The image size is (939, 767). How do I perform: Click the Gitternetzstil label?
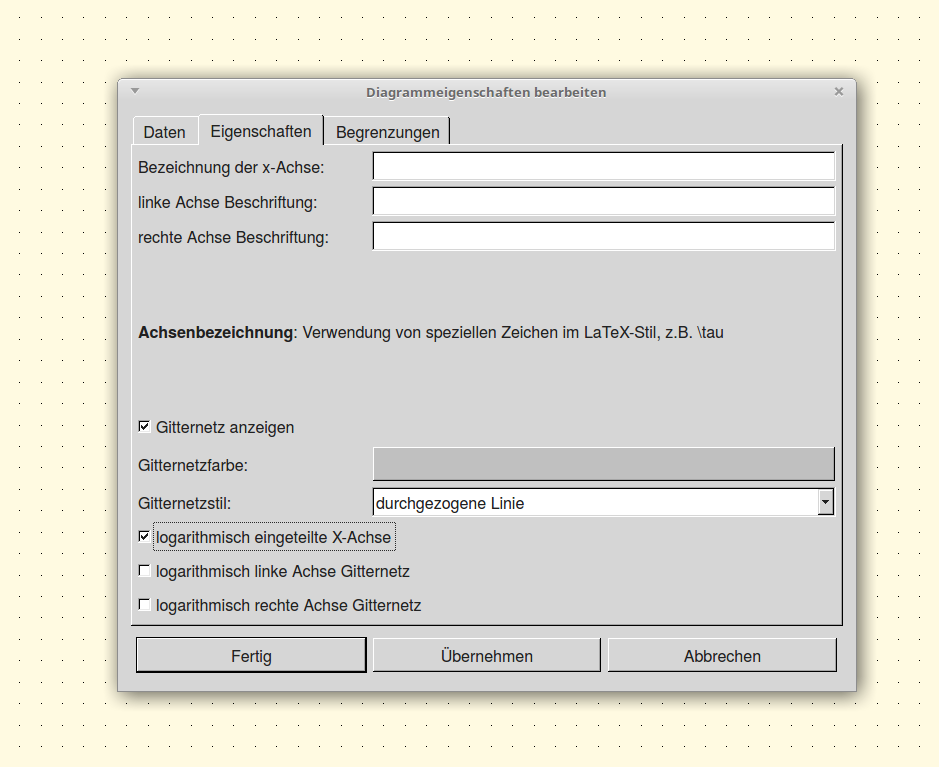click(x=184, y=504)
